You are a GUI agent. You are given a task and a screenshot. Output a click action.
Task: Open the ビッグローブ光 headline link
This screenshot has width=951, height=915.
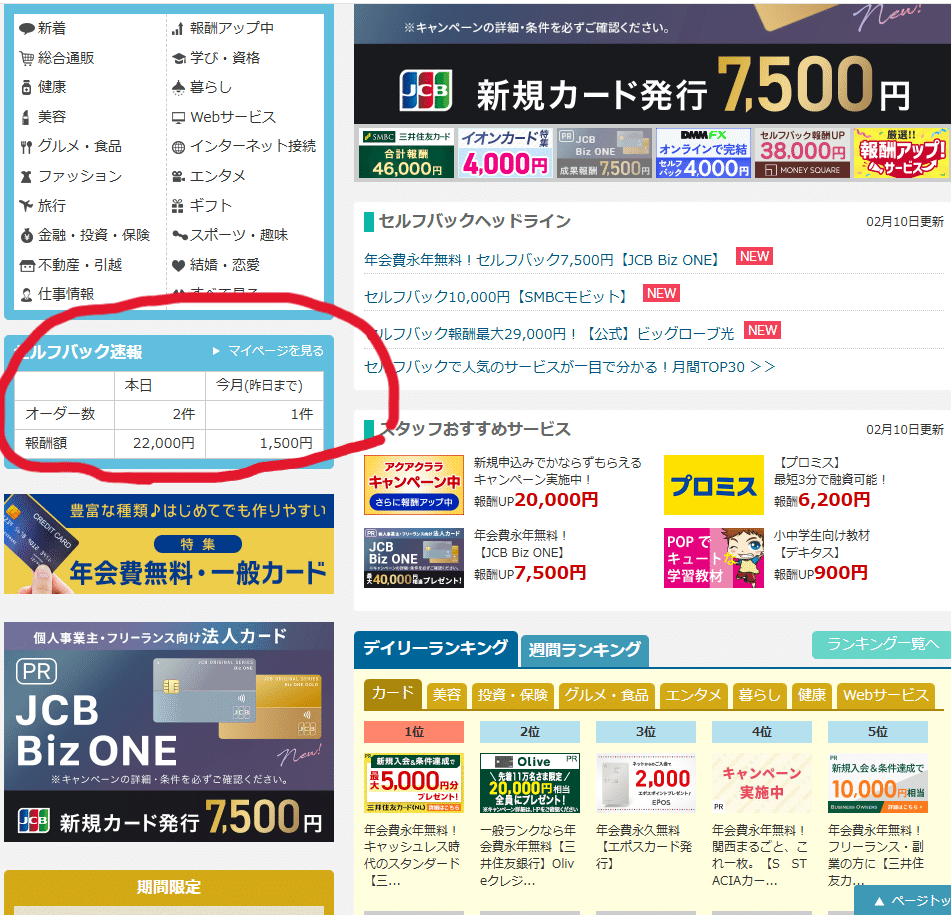coord(549,333)
